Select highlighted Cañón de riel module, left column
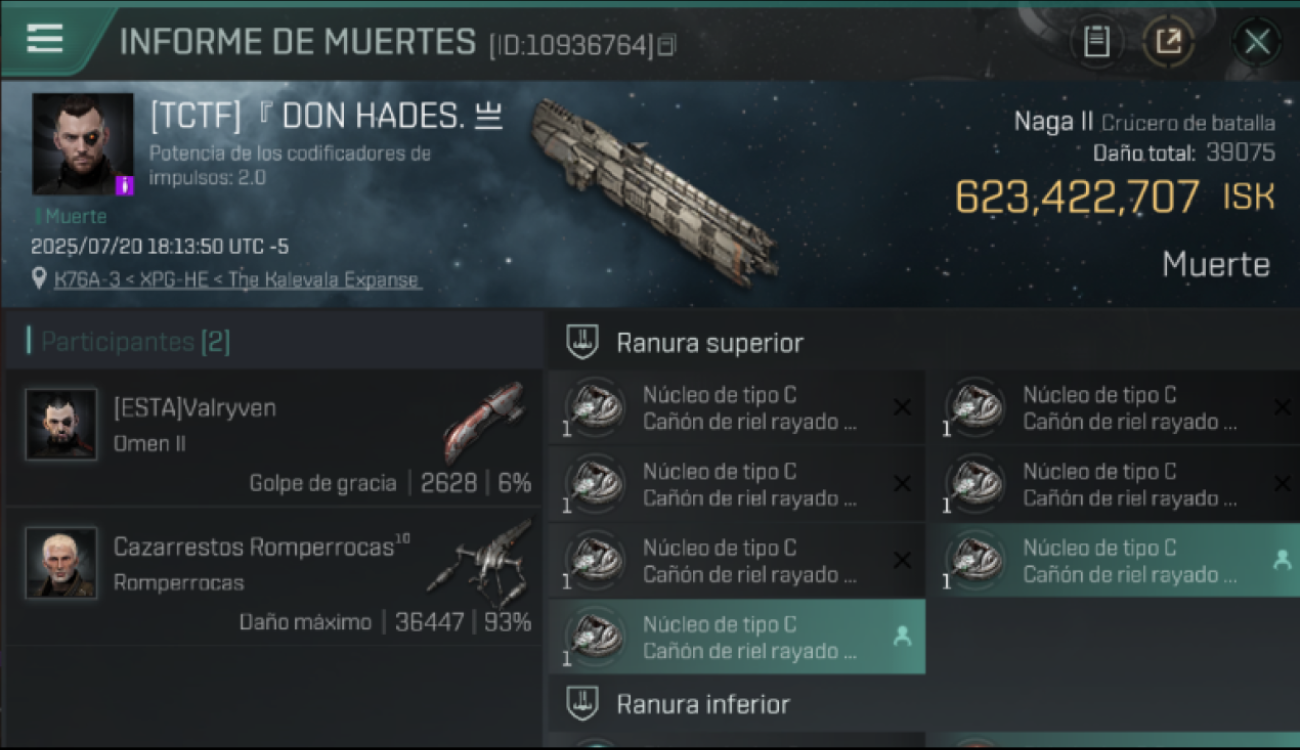This screenshot has width=1300, height=750. point(736,637)
